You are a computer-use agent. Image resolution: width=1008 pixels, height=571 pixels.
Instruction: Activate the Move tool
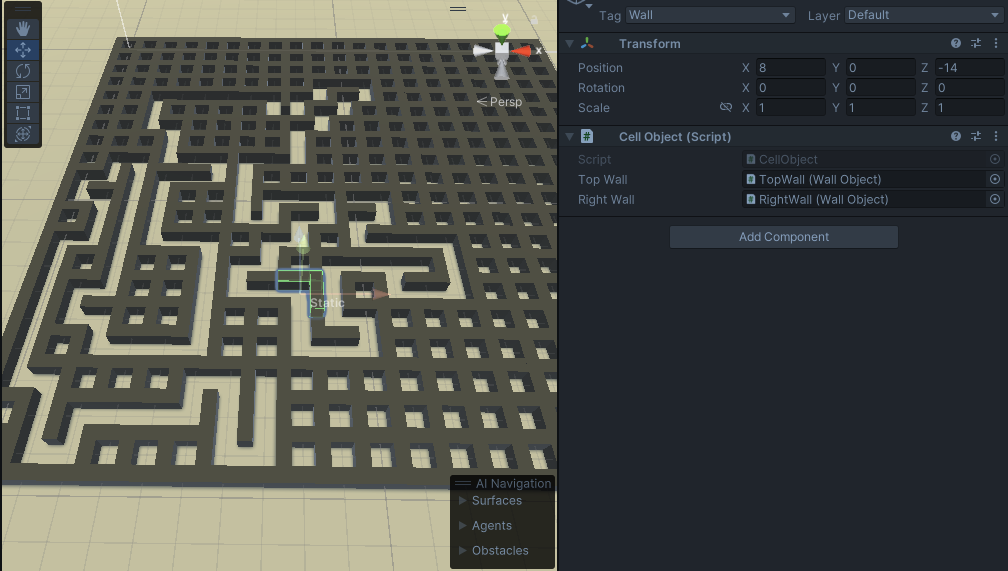pos(23,50)
